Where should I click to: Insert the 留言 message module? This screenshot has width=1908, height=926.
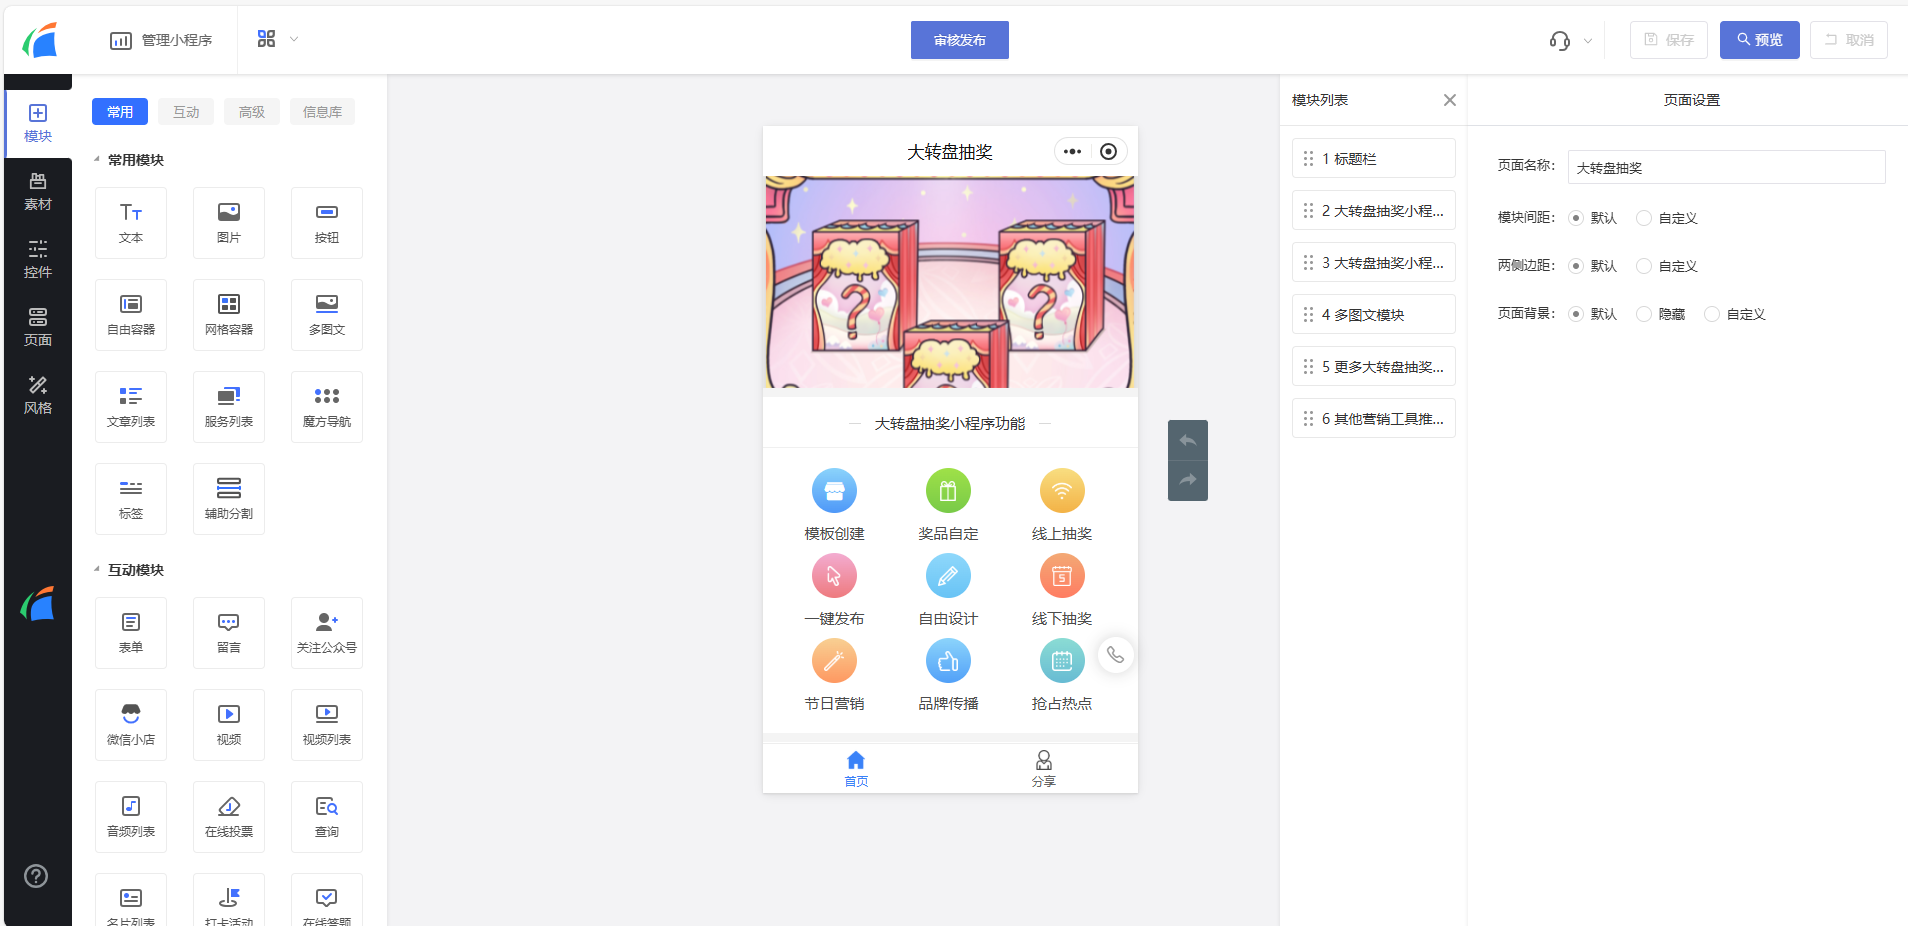coord(229,633)
